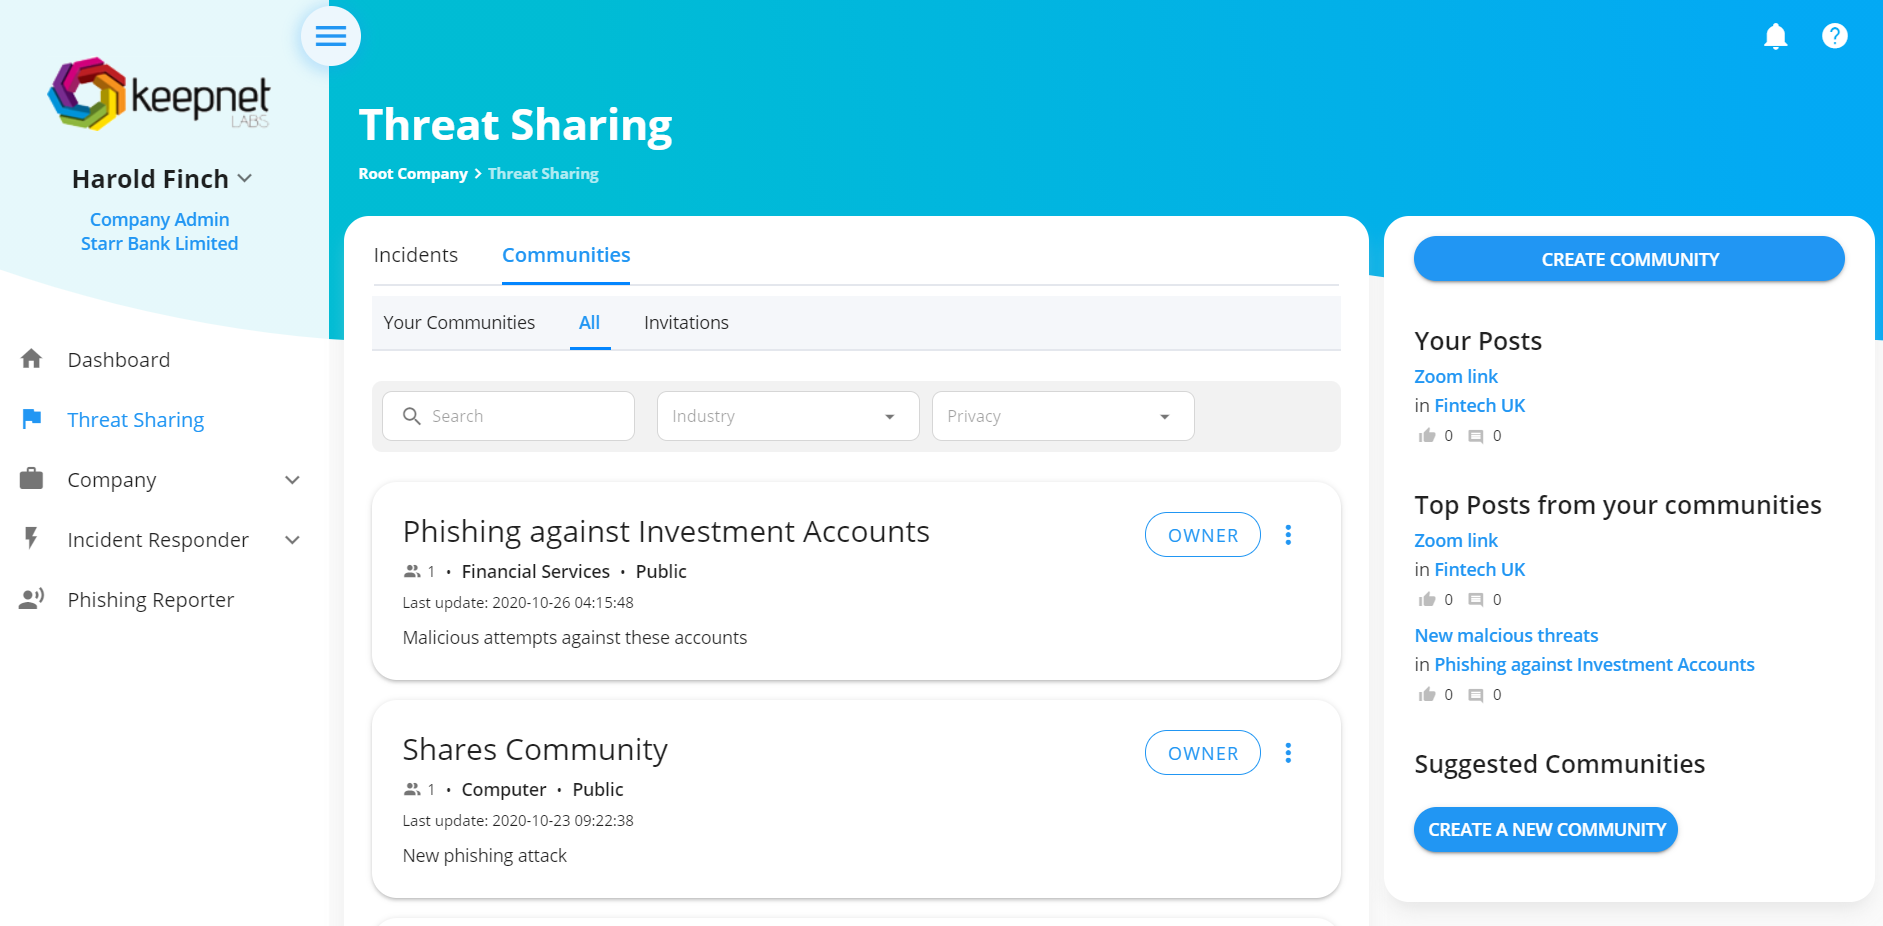Image resolution: width=1883 pixels, height=926 pixels.
Task: Like the Zoom link post under Your Posts
Action: (x=1427, y=436)
